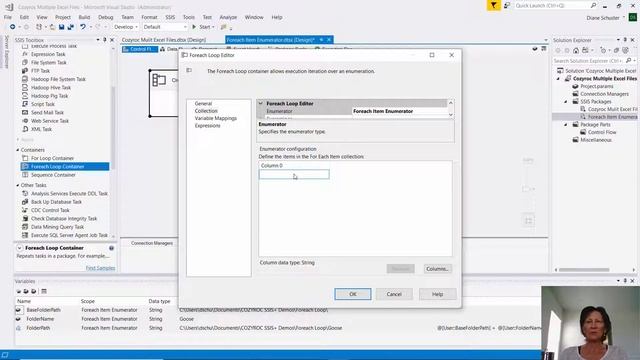
Task: Select the Expression Task toolbox item
Action: [x=48, y=54]
